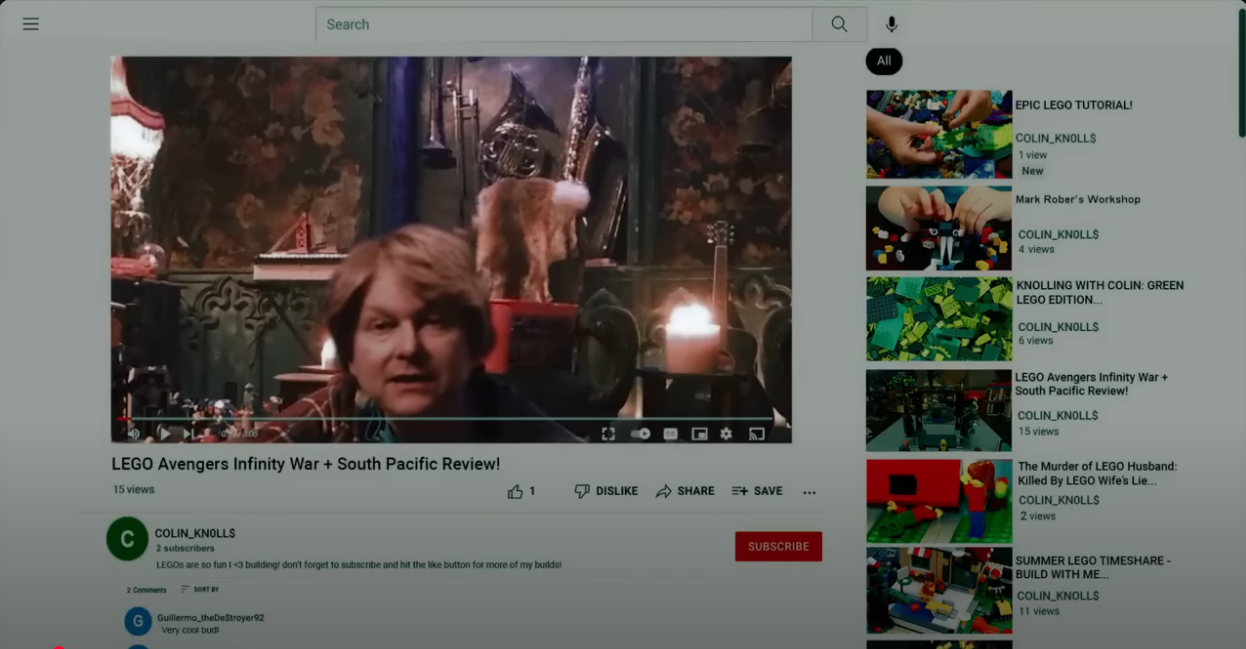
Task: Save the video to a playlist
Action: [757, 491]
